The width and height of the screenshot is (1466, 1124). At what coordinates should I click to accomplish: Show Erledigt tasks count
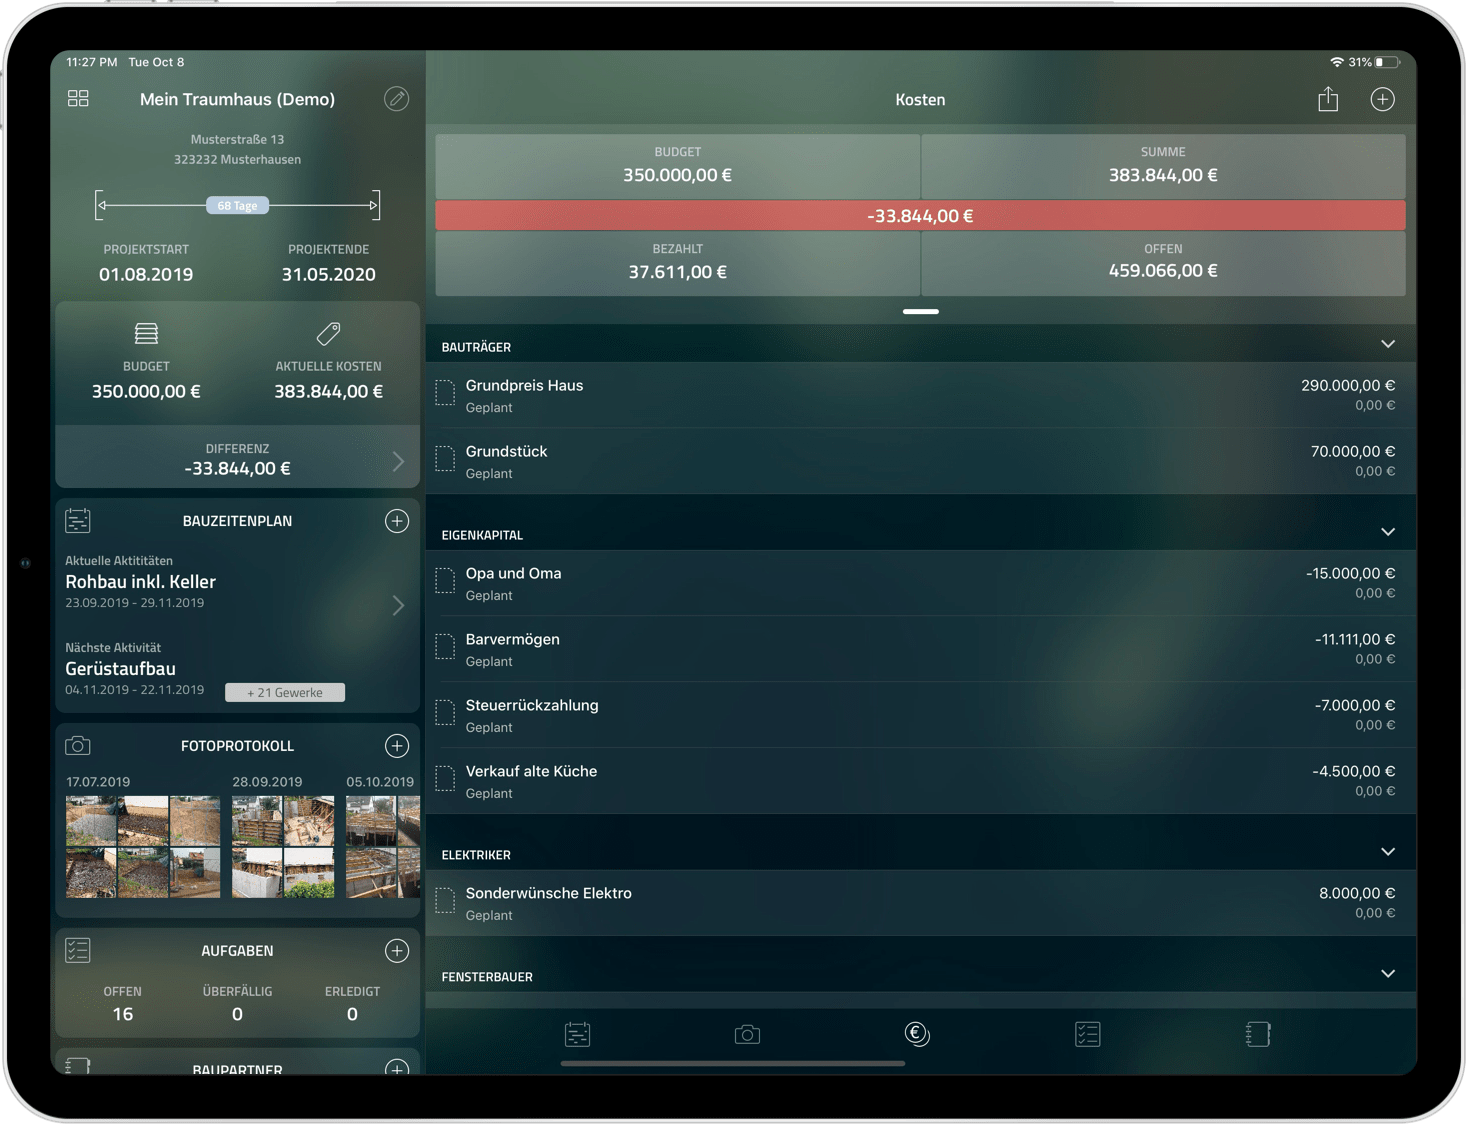(x=352, y=1004)
